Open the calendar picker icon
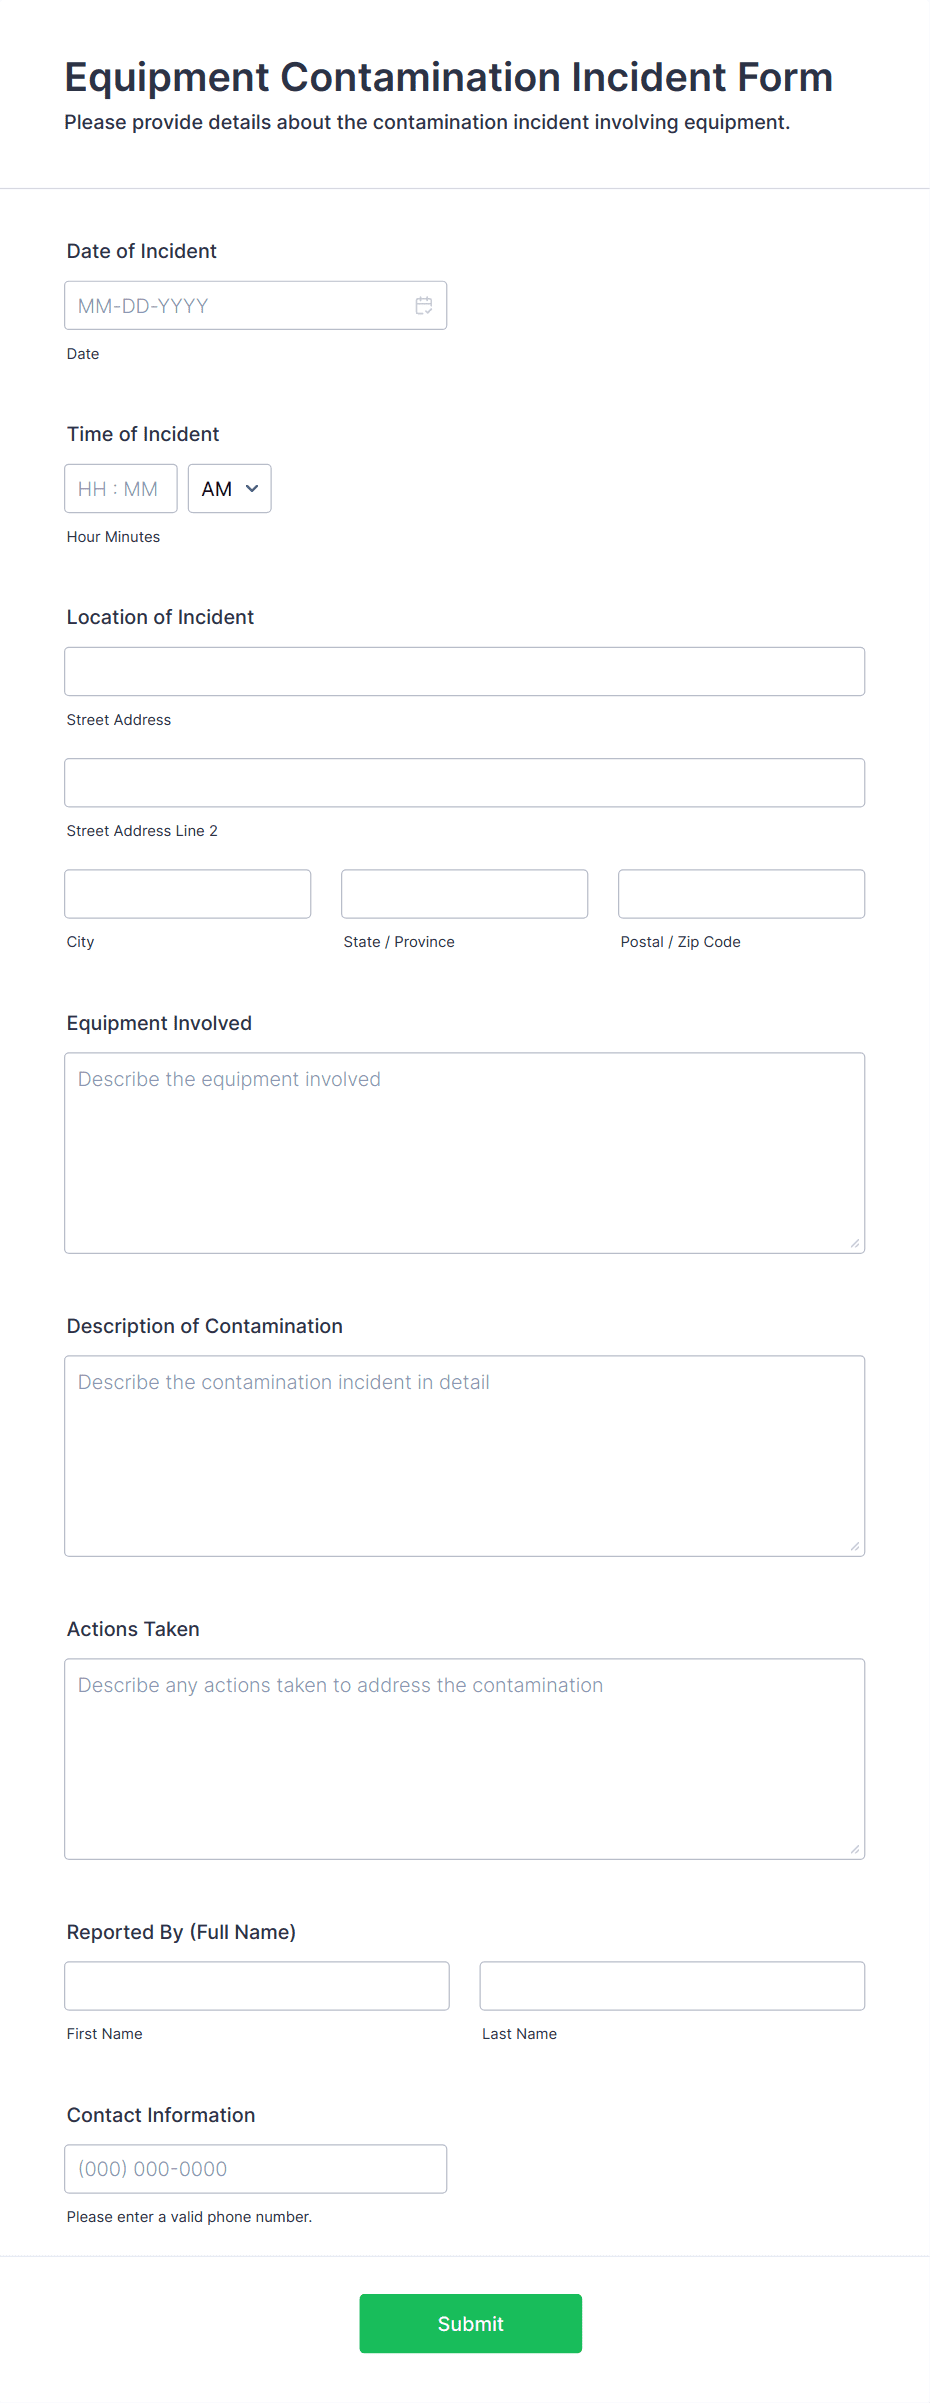Image resolution: width=930 pixels, height=2403 pixels. [x=423, y=305]
